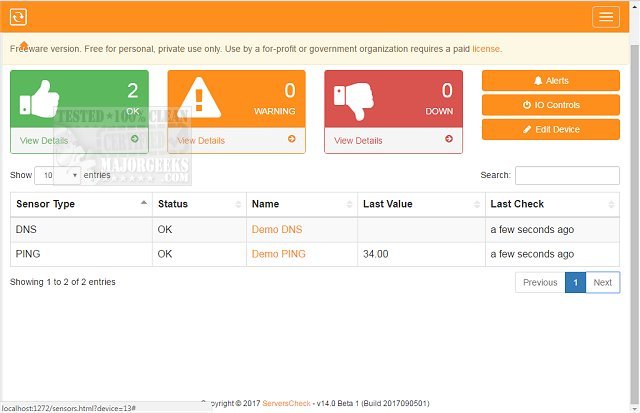This screenshot has height=413, width=640.
Task: Click the PING sensor type cell
Action: (x=81, y=254)
